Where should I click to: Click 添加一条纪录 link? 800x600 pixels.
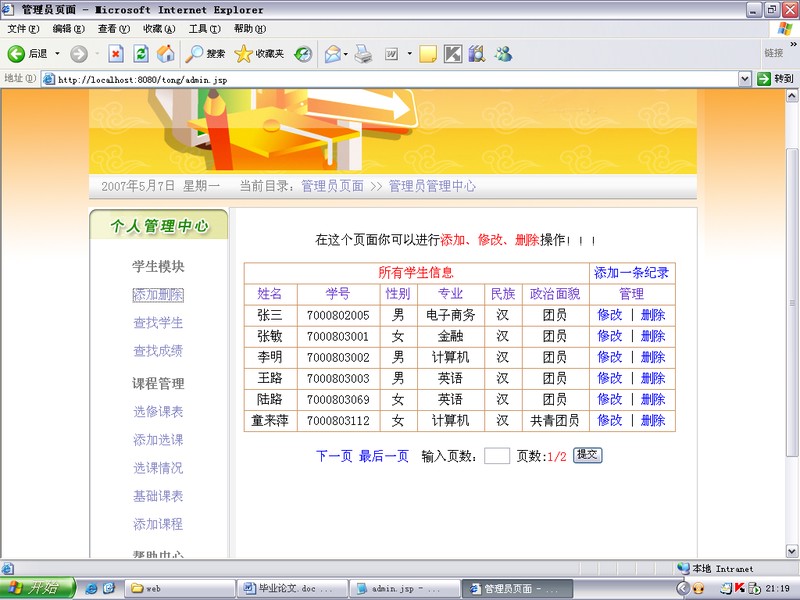pyautogui.click(x=631, y=273)
